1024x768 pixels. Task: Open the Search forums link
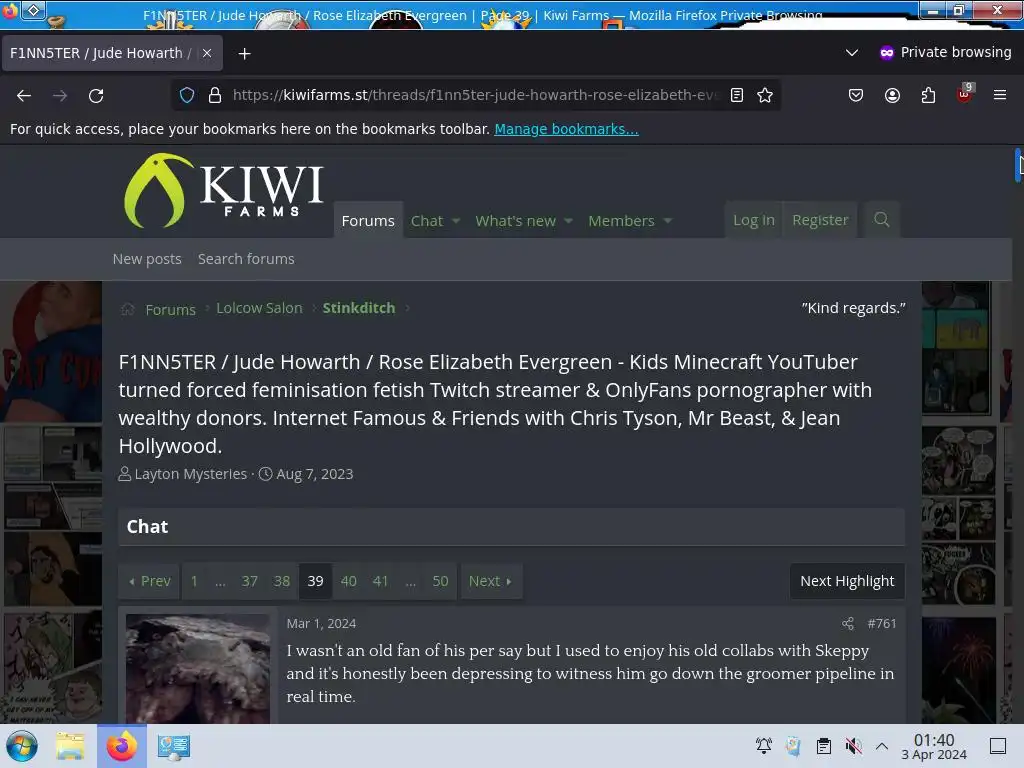[246, 259]
